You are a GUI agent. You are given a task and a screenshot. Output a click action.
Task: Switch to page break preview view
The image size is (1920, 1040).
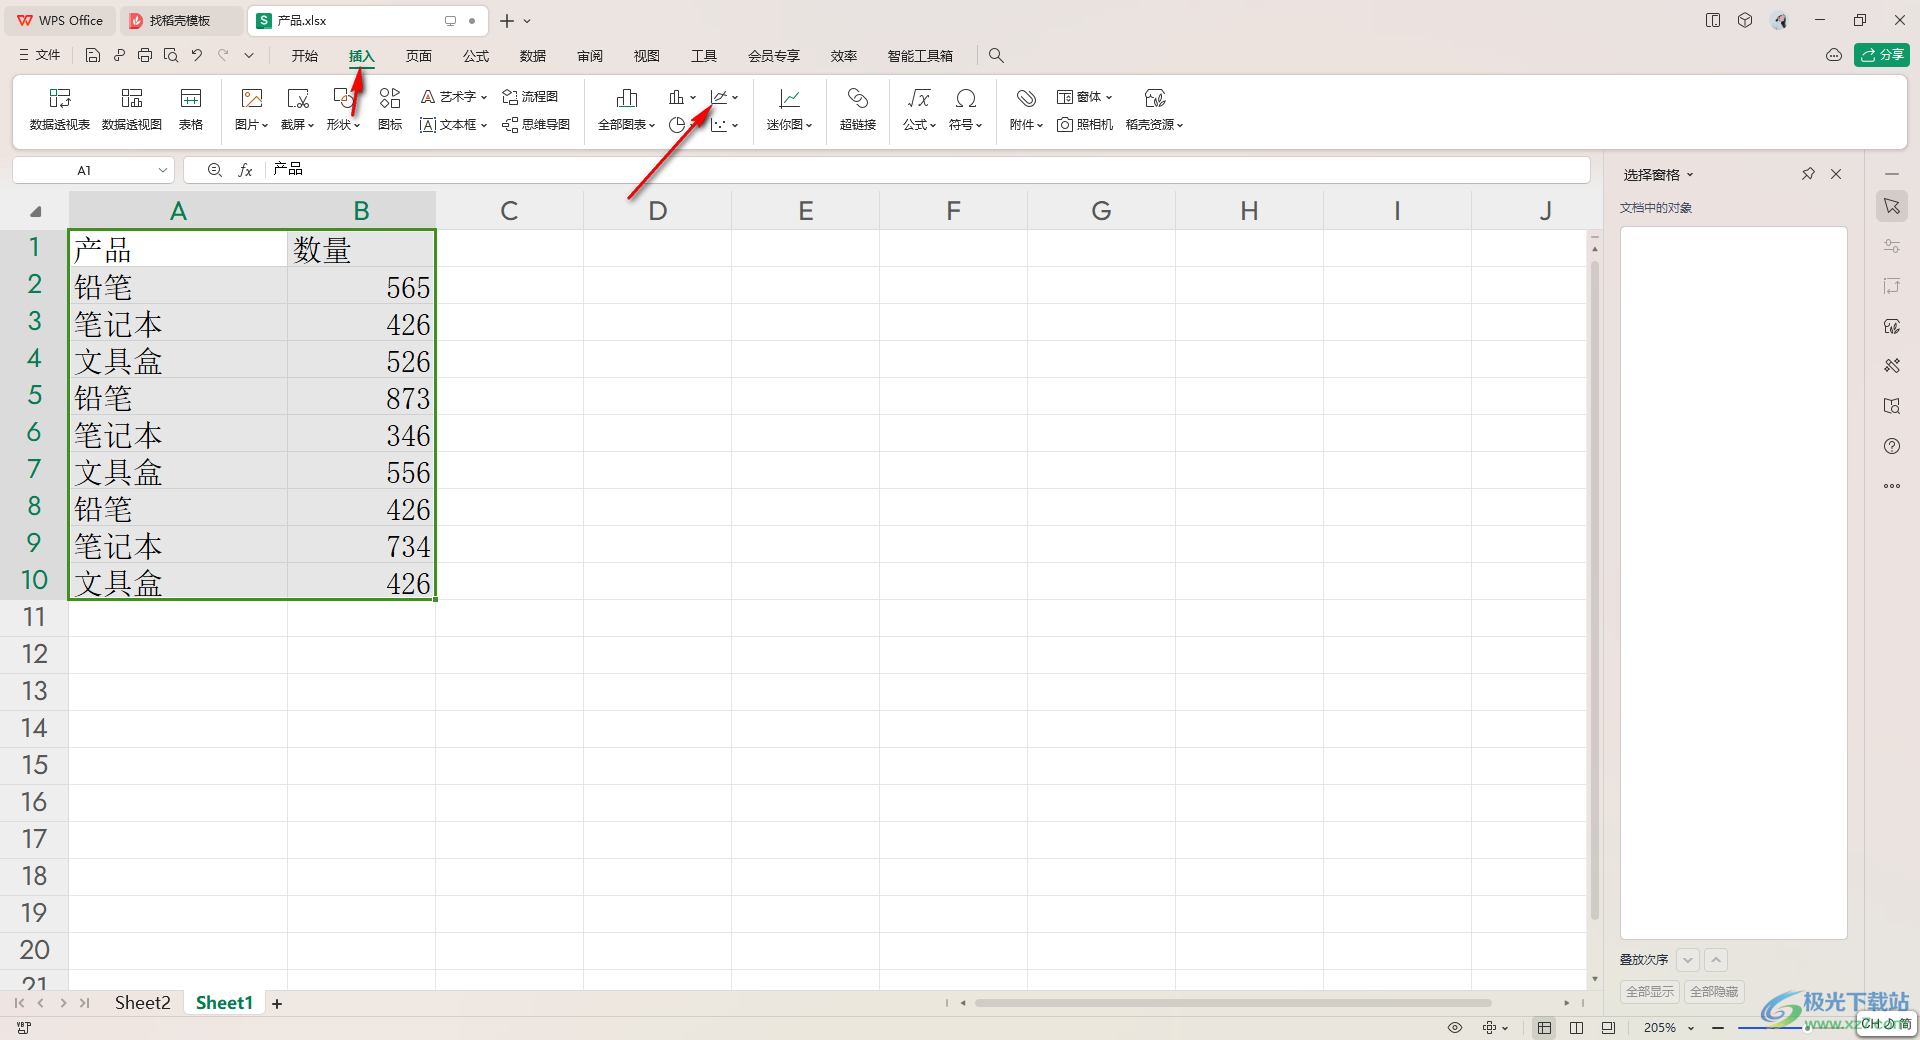point(1608,1028)
